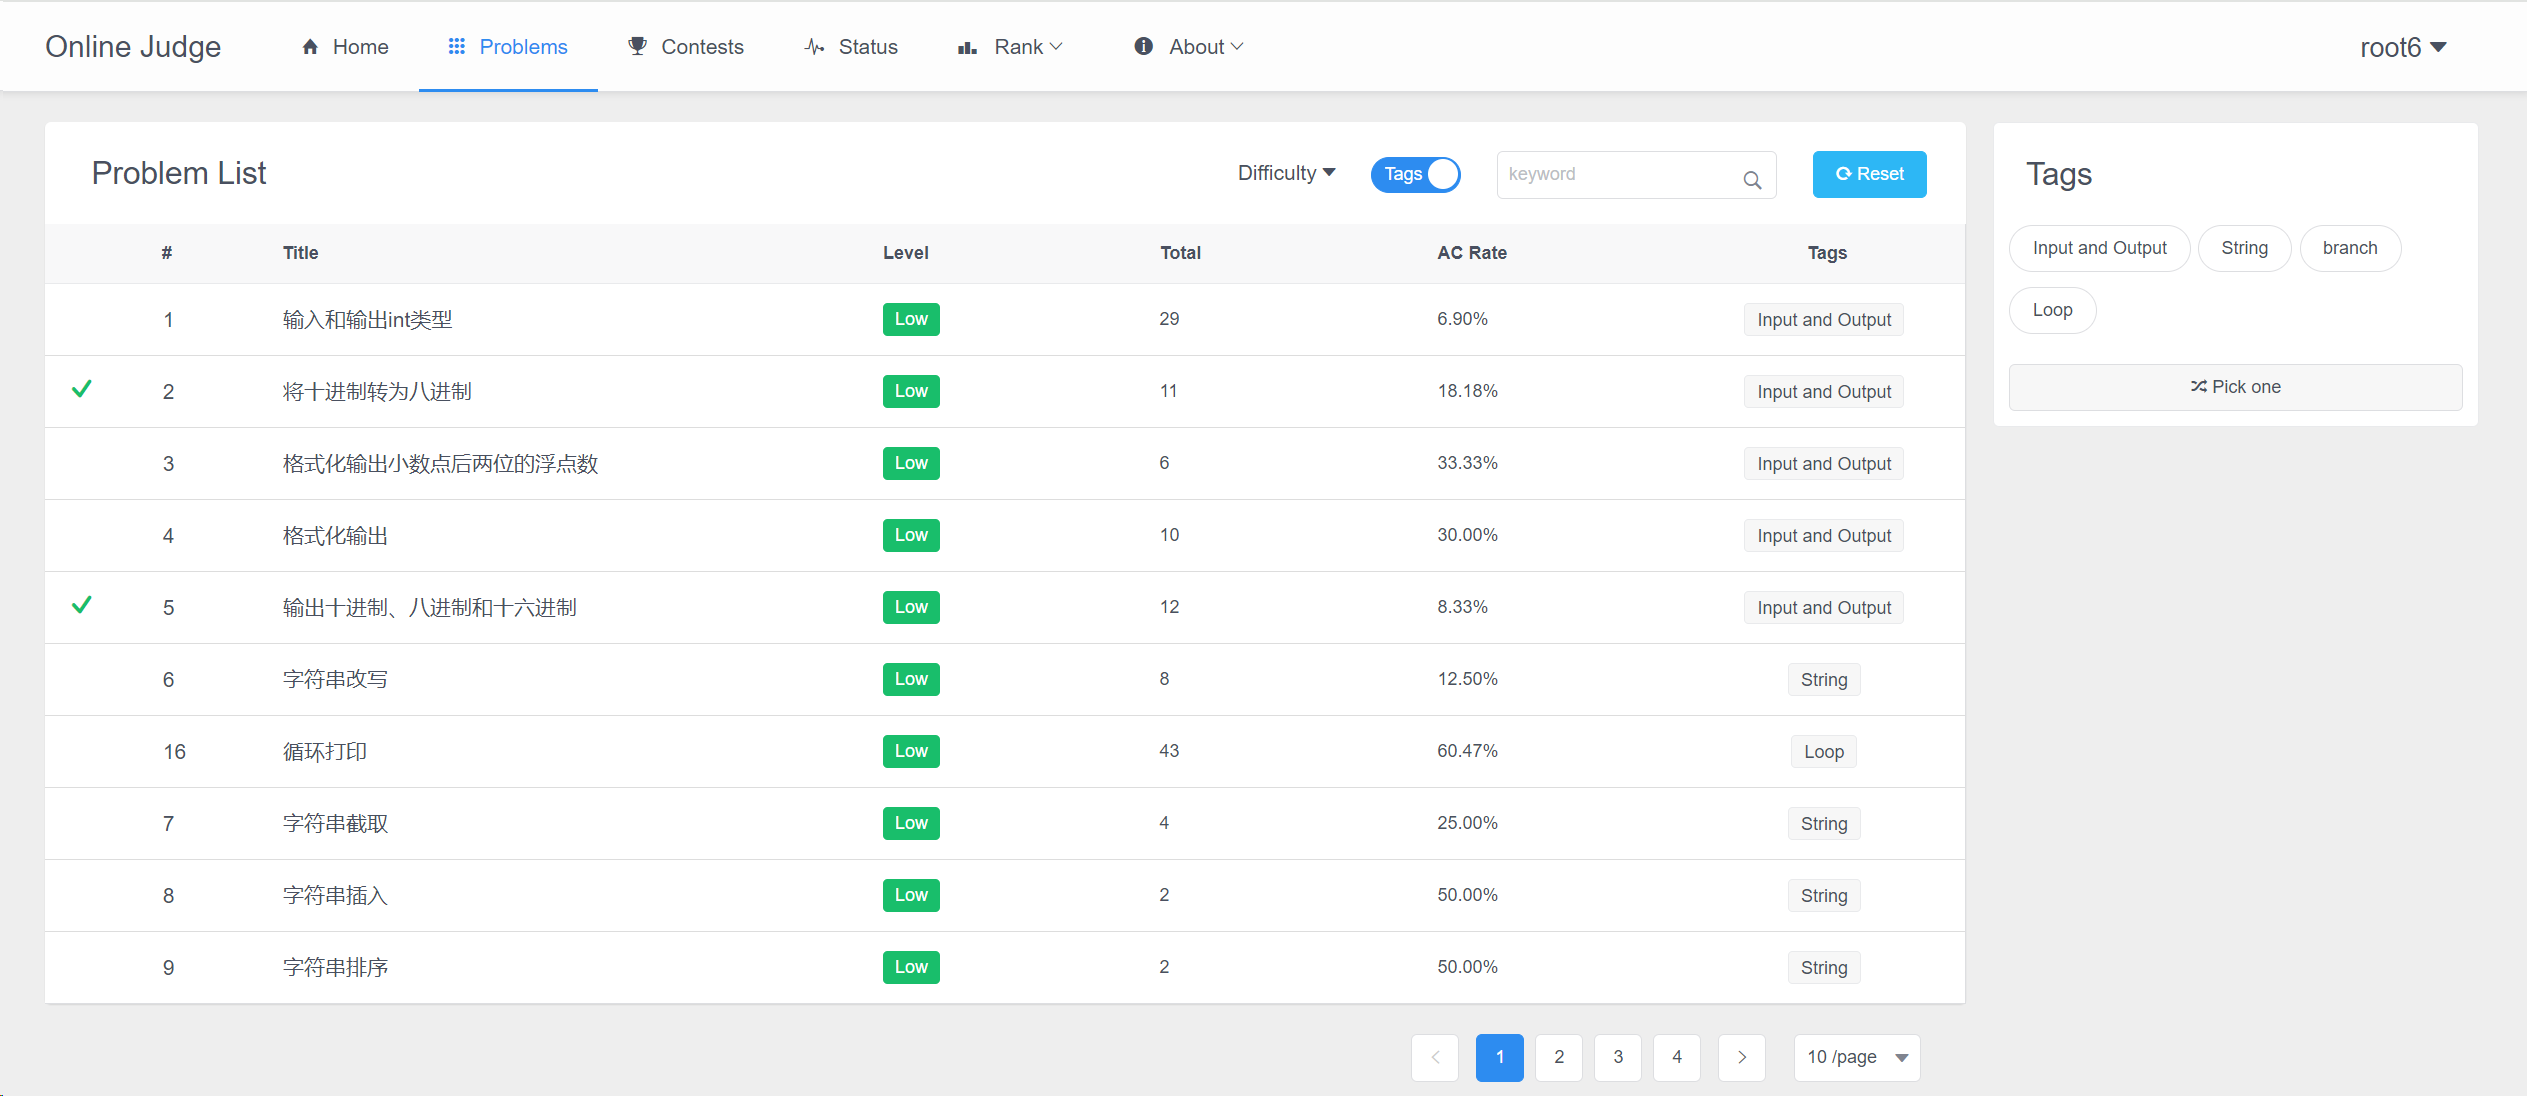Viewport: 2527px width, 1096px height.
Task: Click in the keyword search field
Action: (x=1618, y=174)
